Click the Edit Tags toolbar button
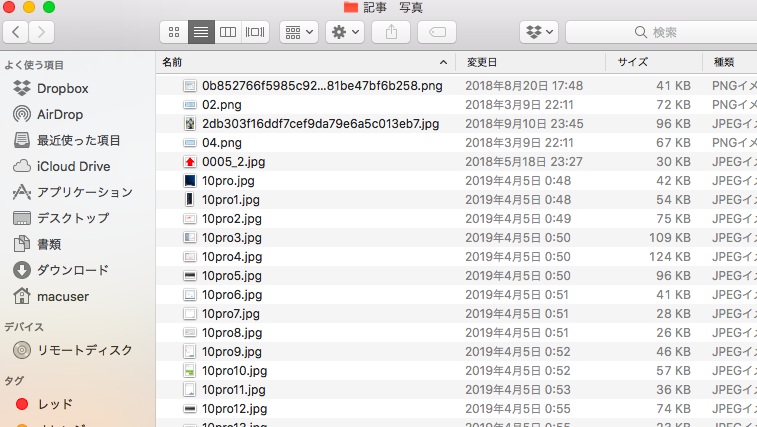Image resolution: width=757 pixels, height=427 pixels. tap(437, 32)
